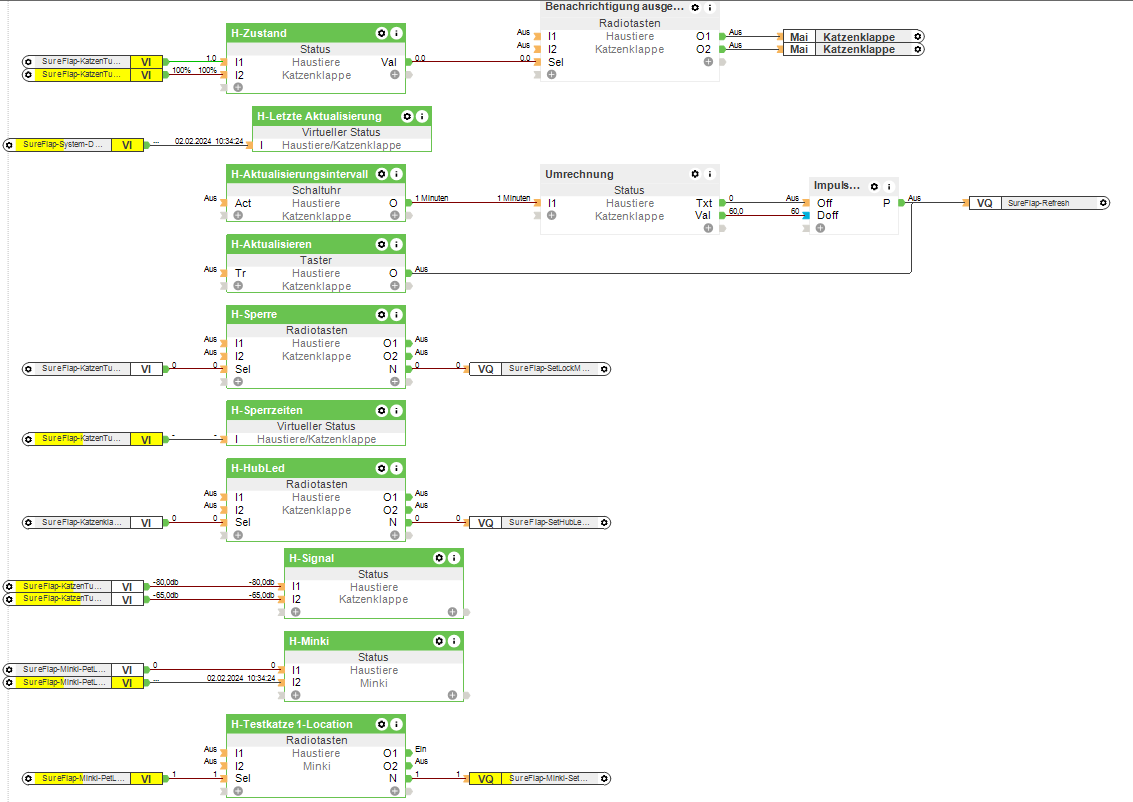Click the 60,0 value at Umrechnung Val output

click(x=736, y=211)
